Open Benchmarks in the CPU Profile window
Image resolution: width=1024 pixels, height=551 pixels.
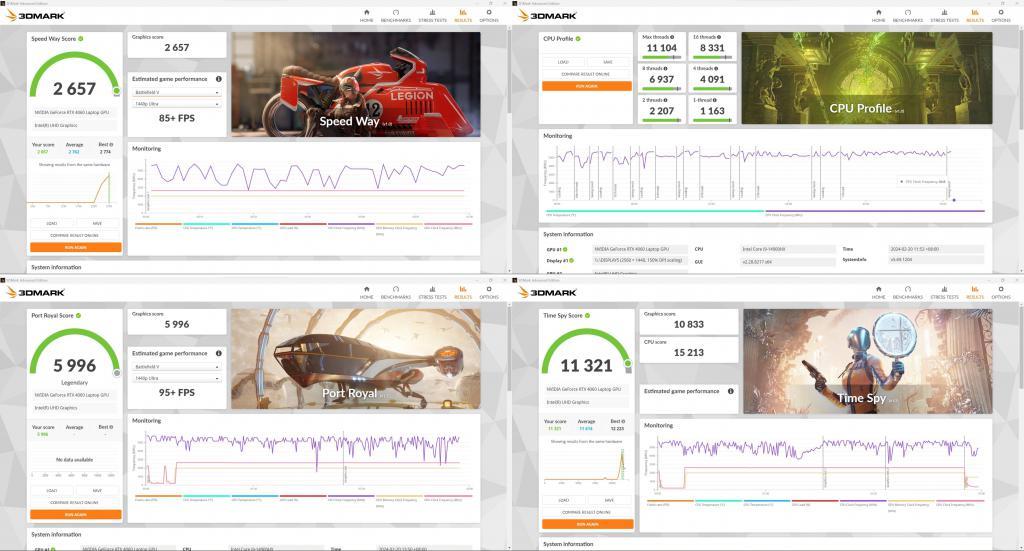(x=908, y=14)
